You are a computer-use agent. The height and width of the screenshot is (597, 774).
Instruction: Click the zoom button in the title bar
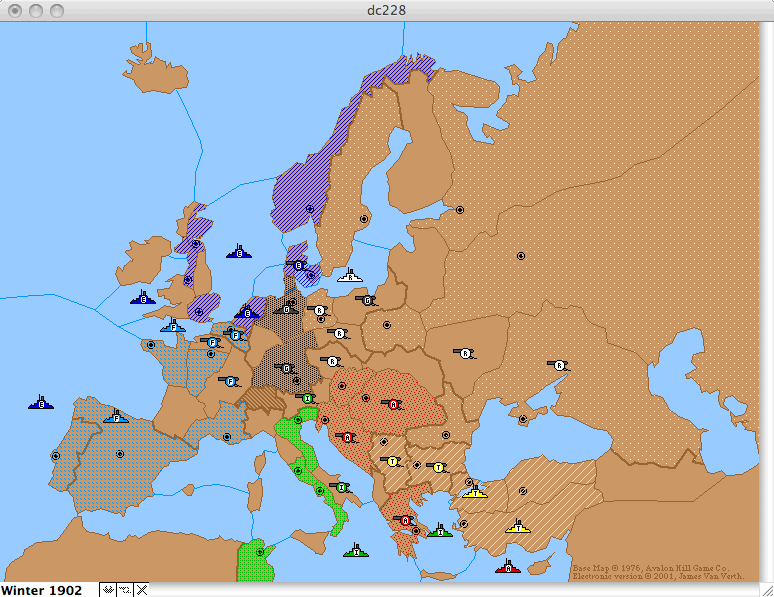tap(57, 10)
